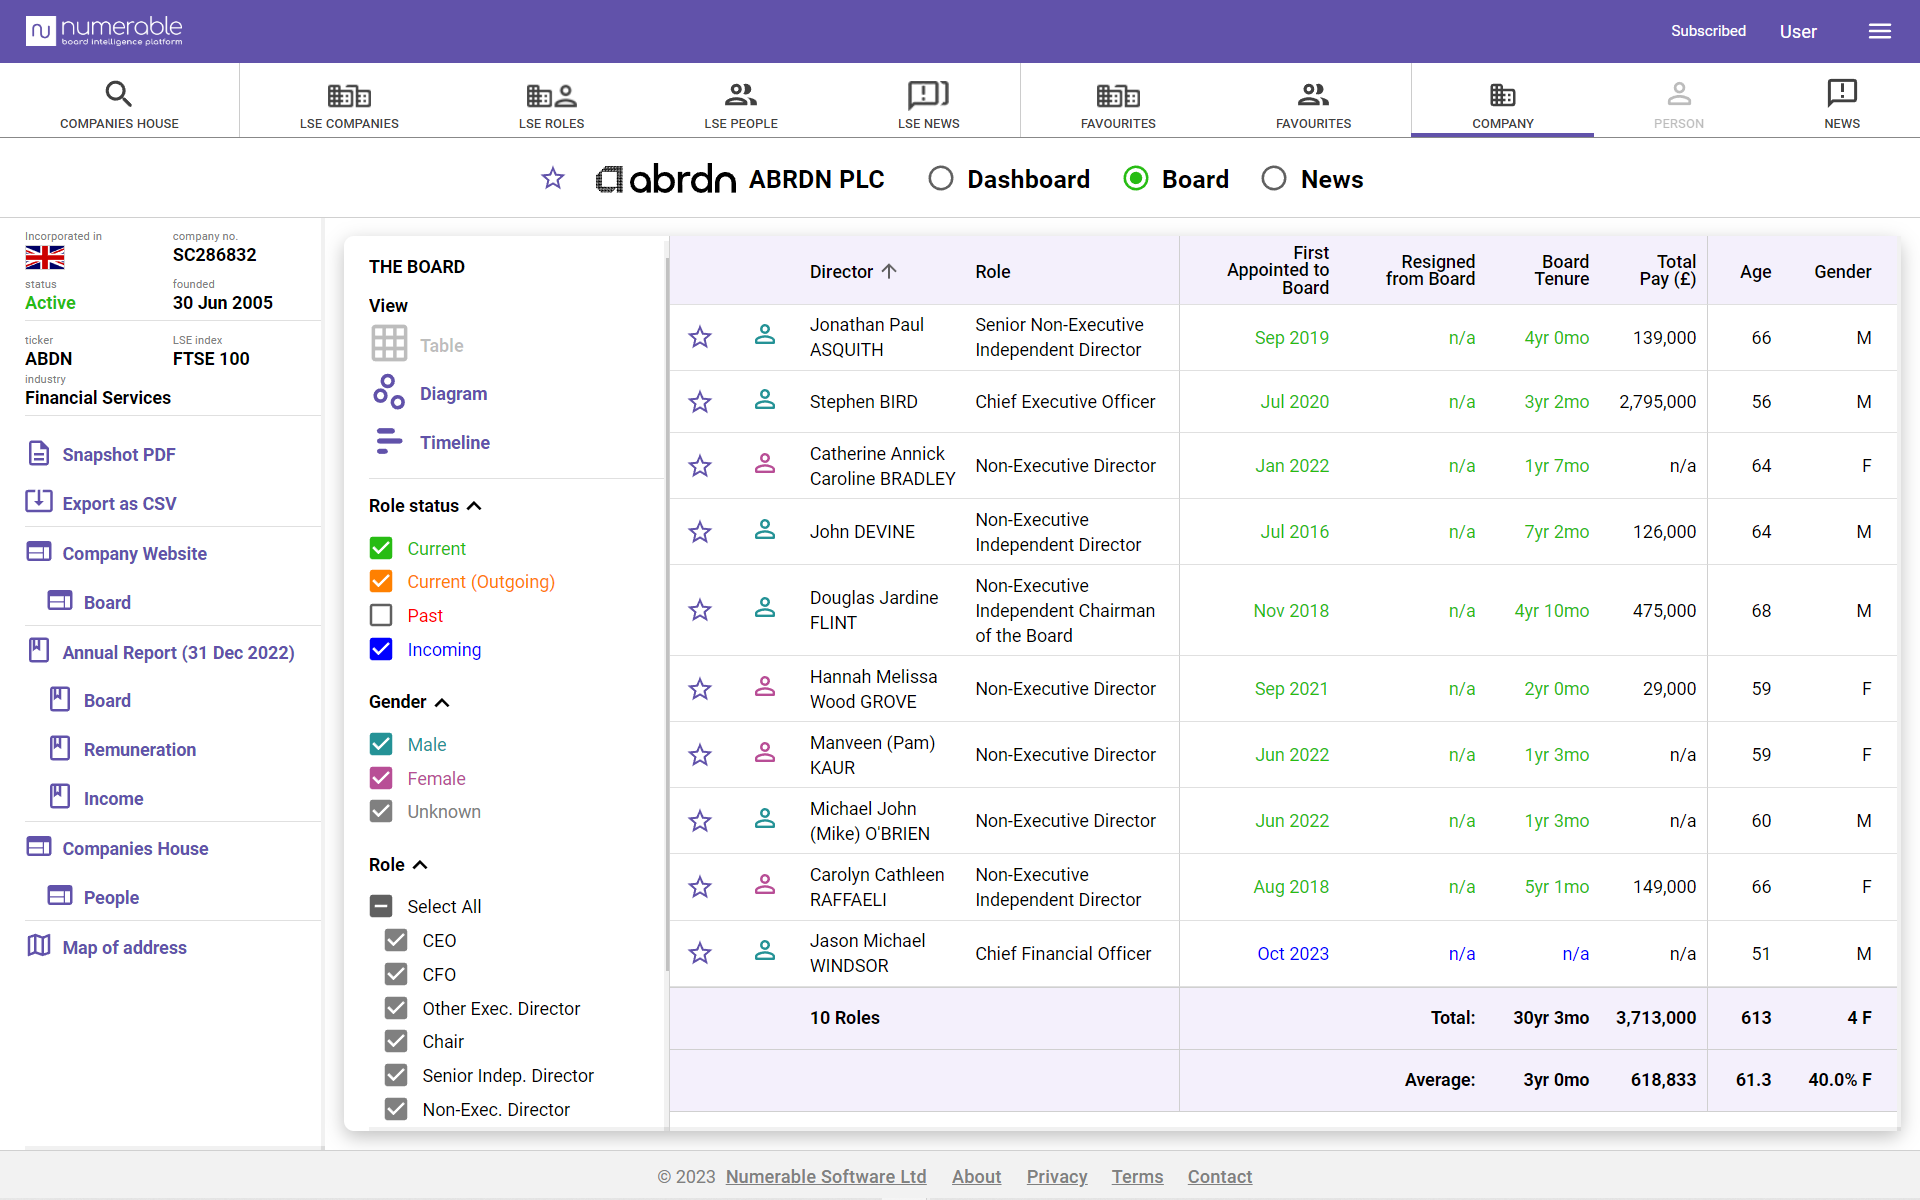
Task: Open the LSE News tab
Action: pyautogui.click(x=928, y=104)
